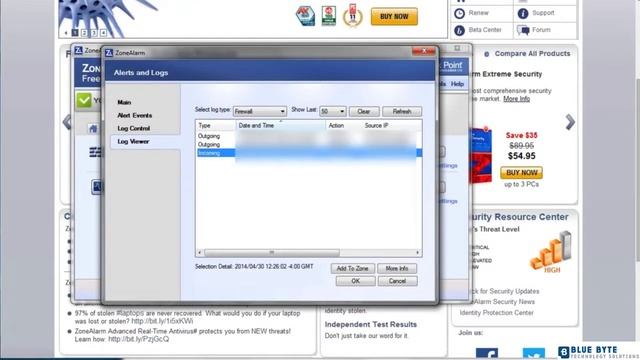
Task: Click the Forum speech bubbles icon
Action: (523, 30)
